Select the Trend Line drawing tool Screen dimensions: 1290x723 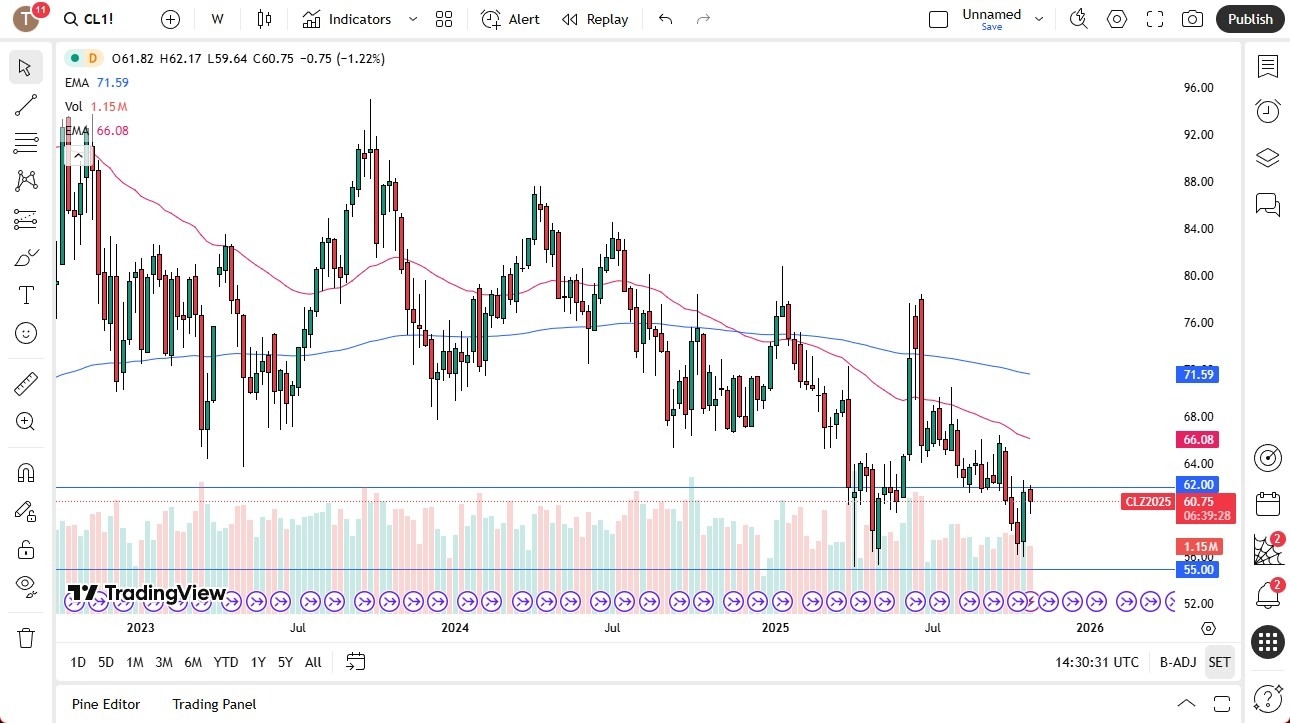[x=26, y=105]
